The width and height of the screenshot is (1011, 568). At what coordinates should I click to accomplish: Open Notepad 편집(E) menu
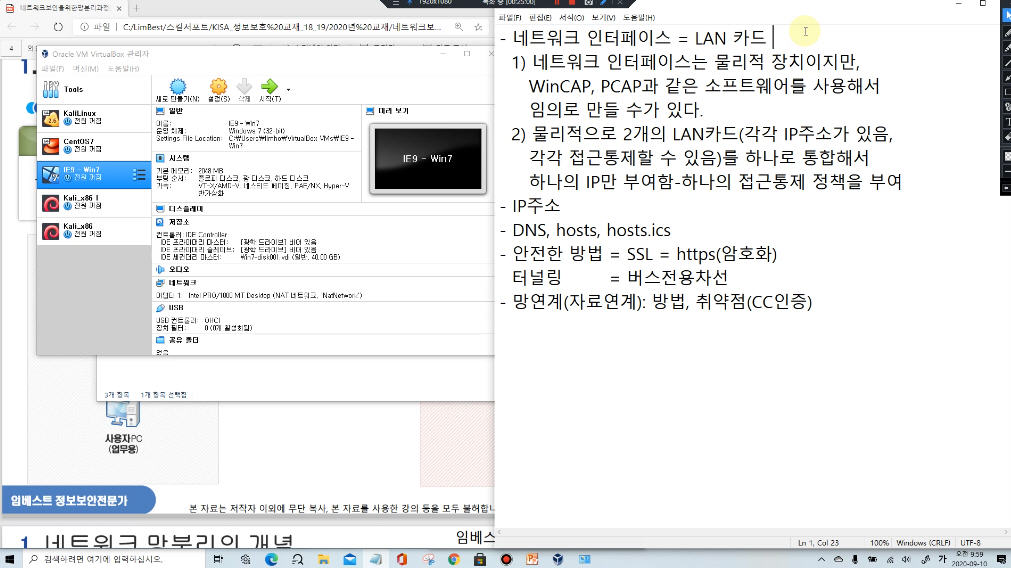tap(540, 18)
